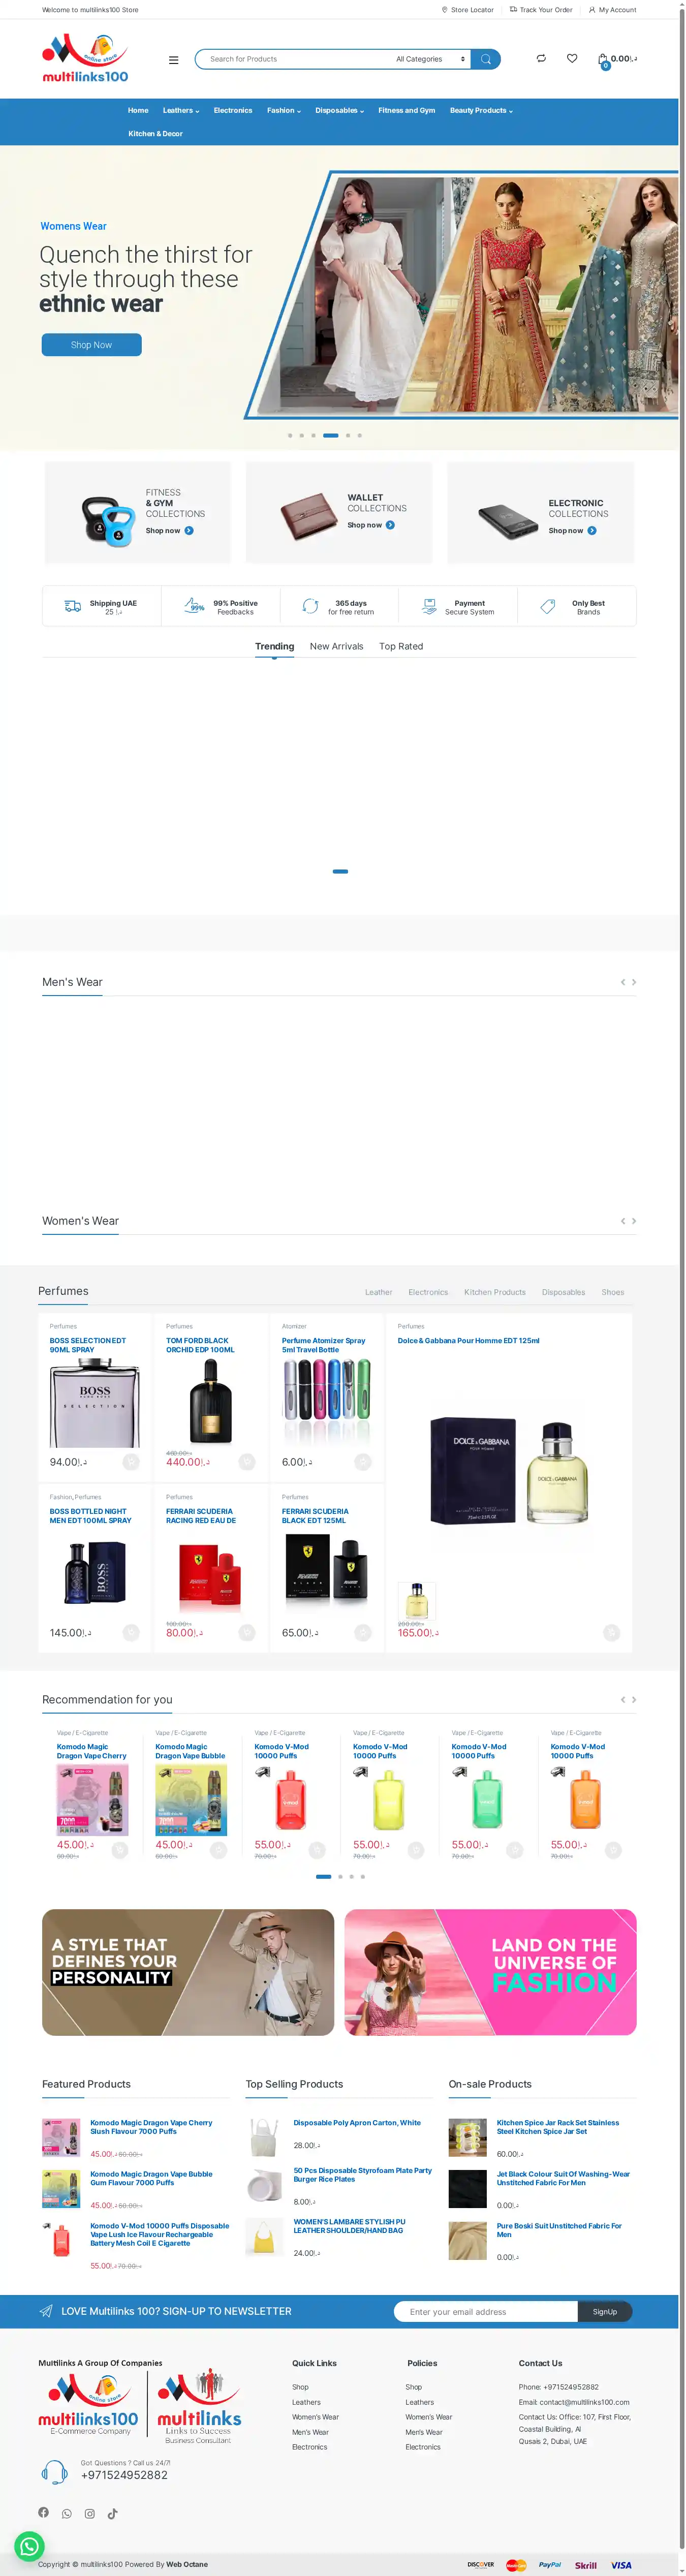The height and width of the screenshot is (2576, 686).
Task: Click the compare refresh arrows icon
Action: pyautogui.click(x=541, y=58)
